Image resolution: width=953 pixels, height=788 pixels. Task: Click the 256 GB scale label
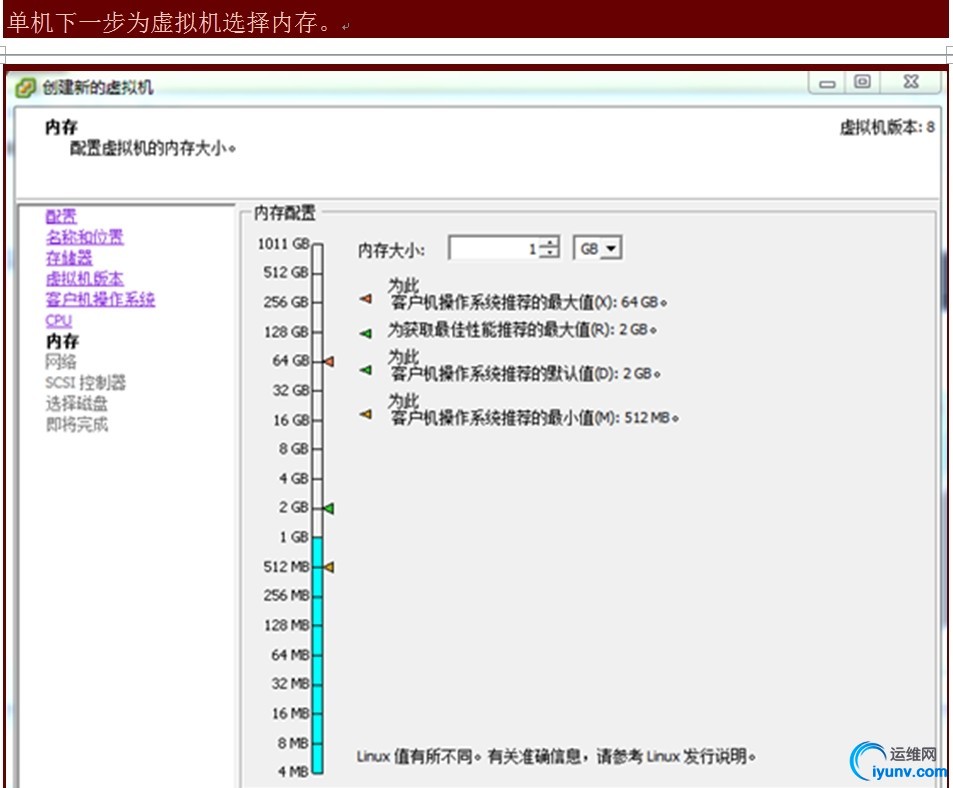click(286, 302)
